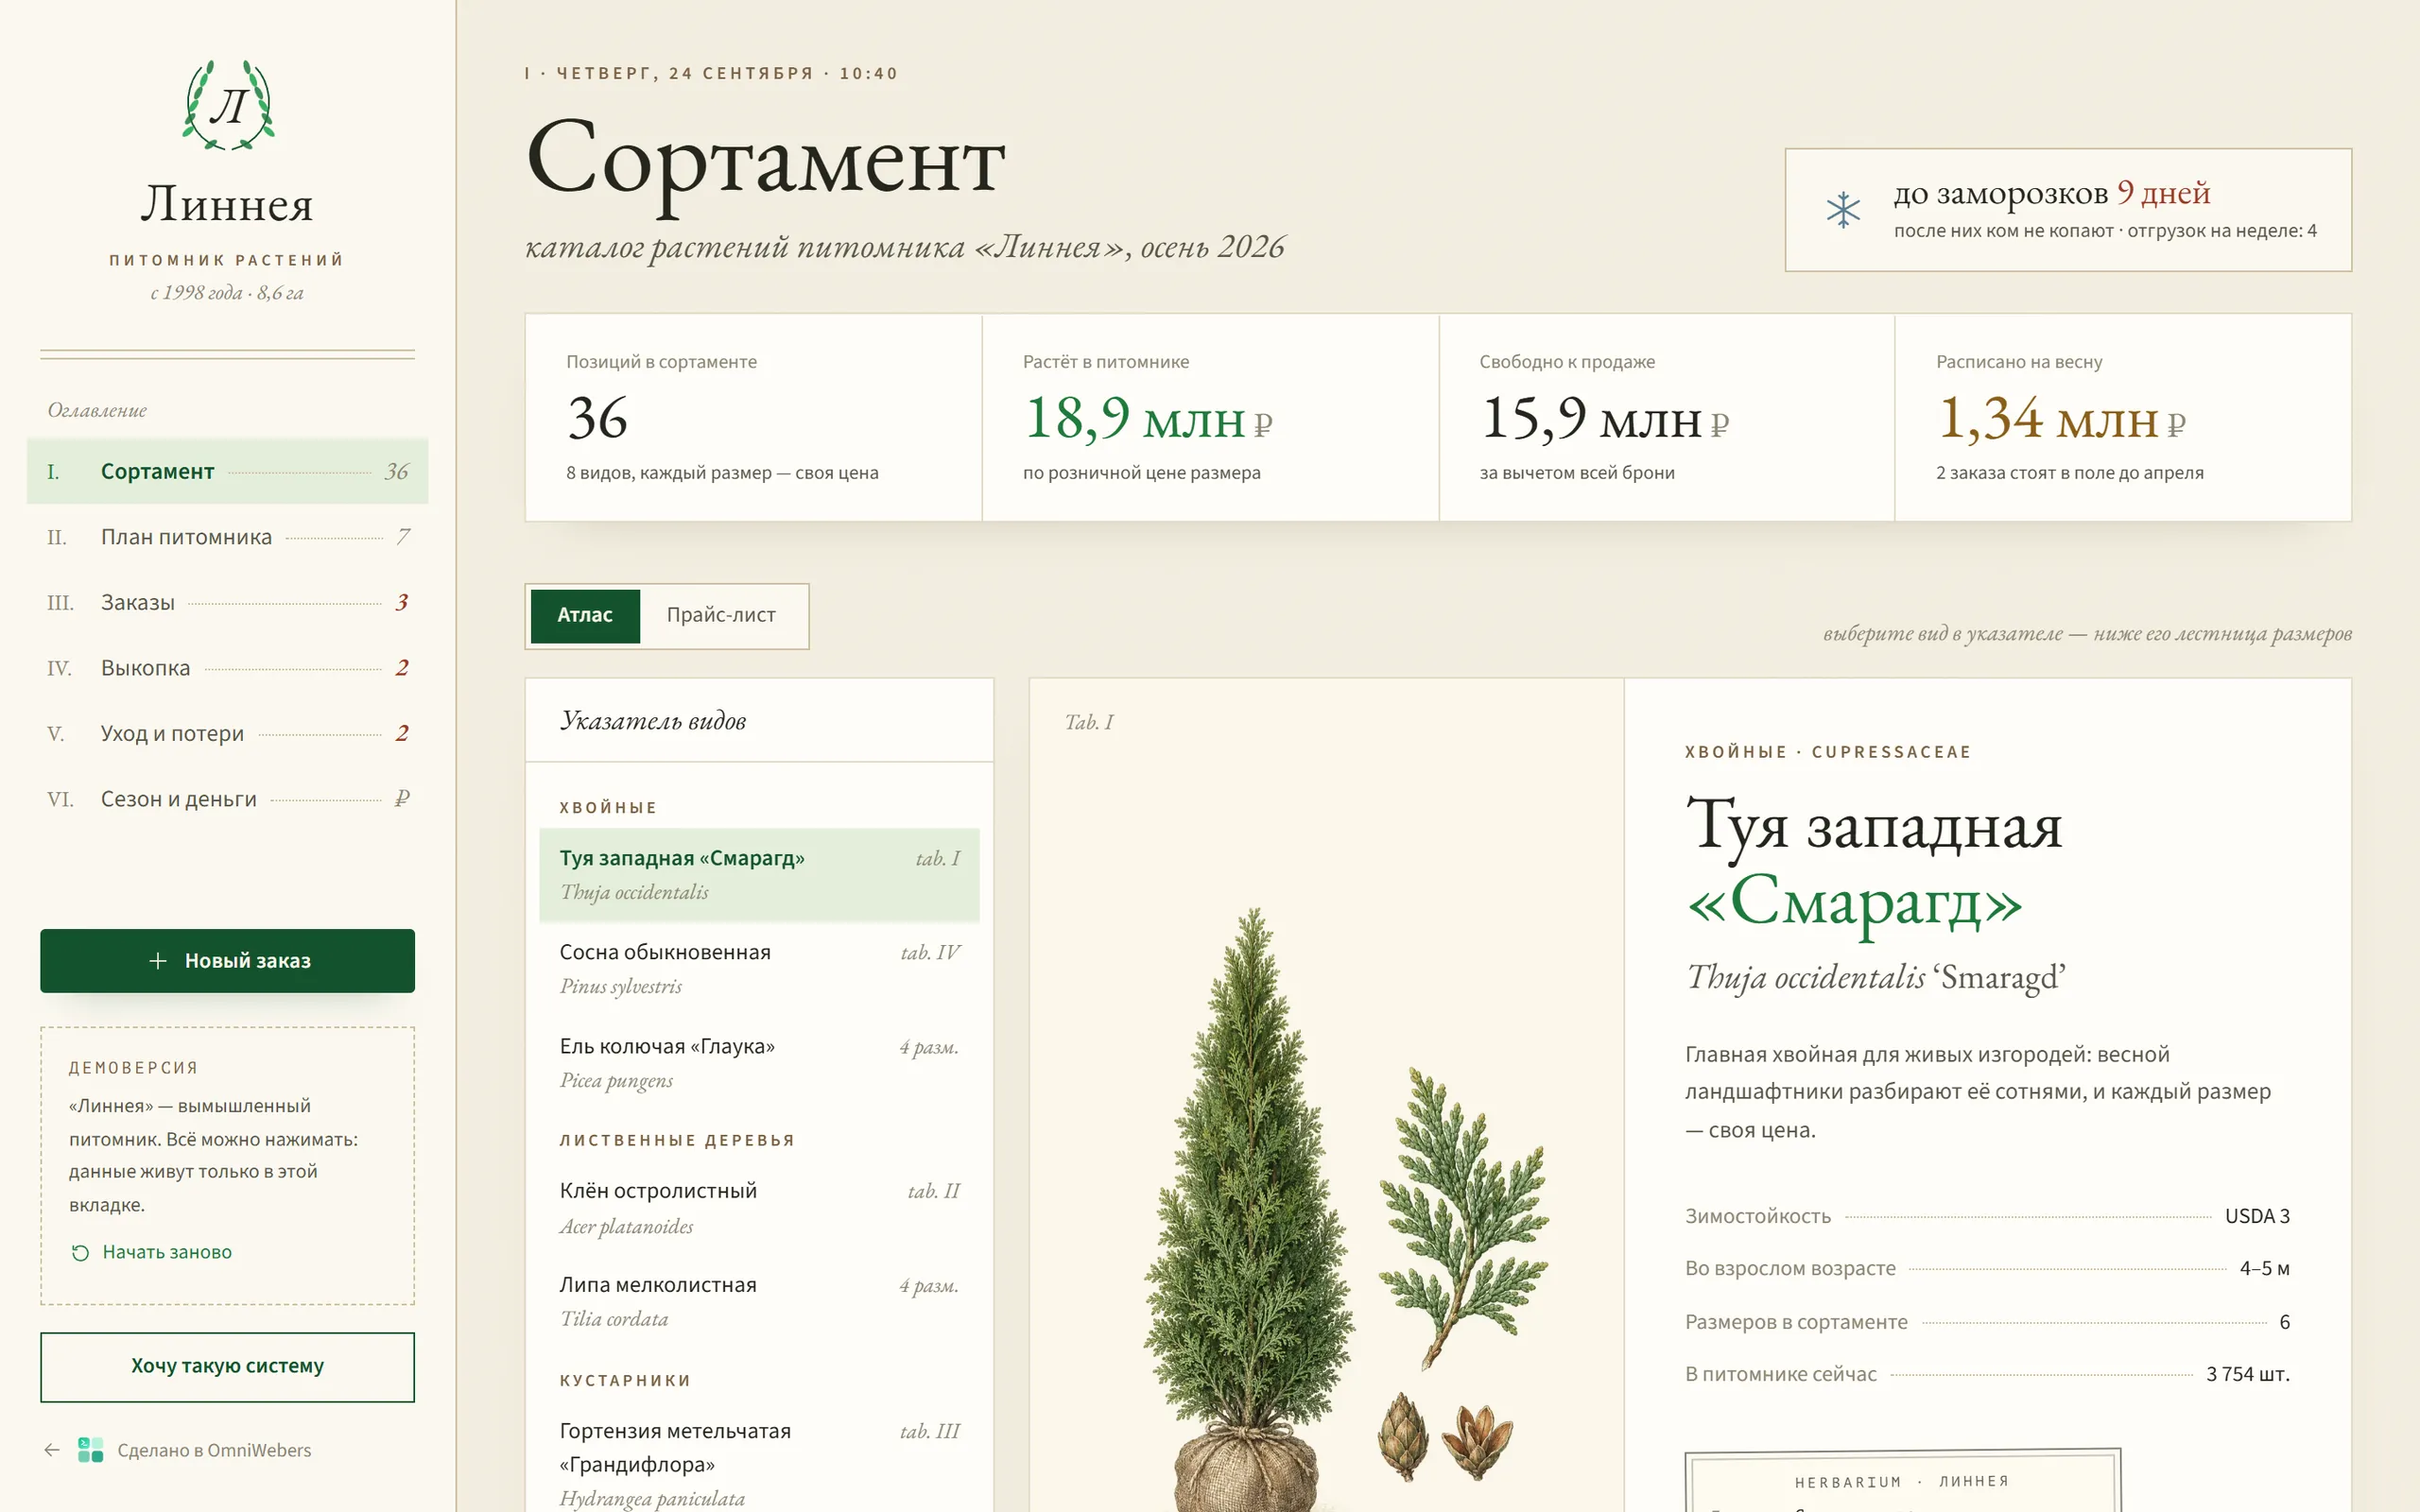Click the Линнея laurel wreath logo
The height and width of the screenshot is (1512, 2420).
click(228, 105)
